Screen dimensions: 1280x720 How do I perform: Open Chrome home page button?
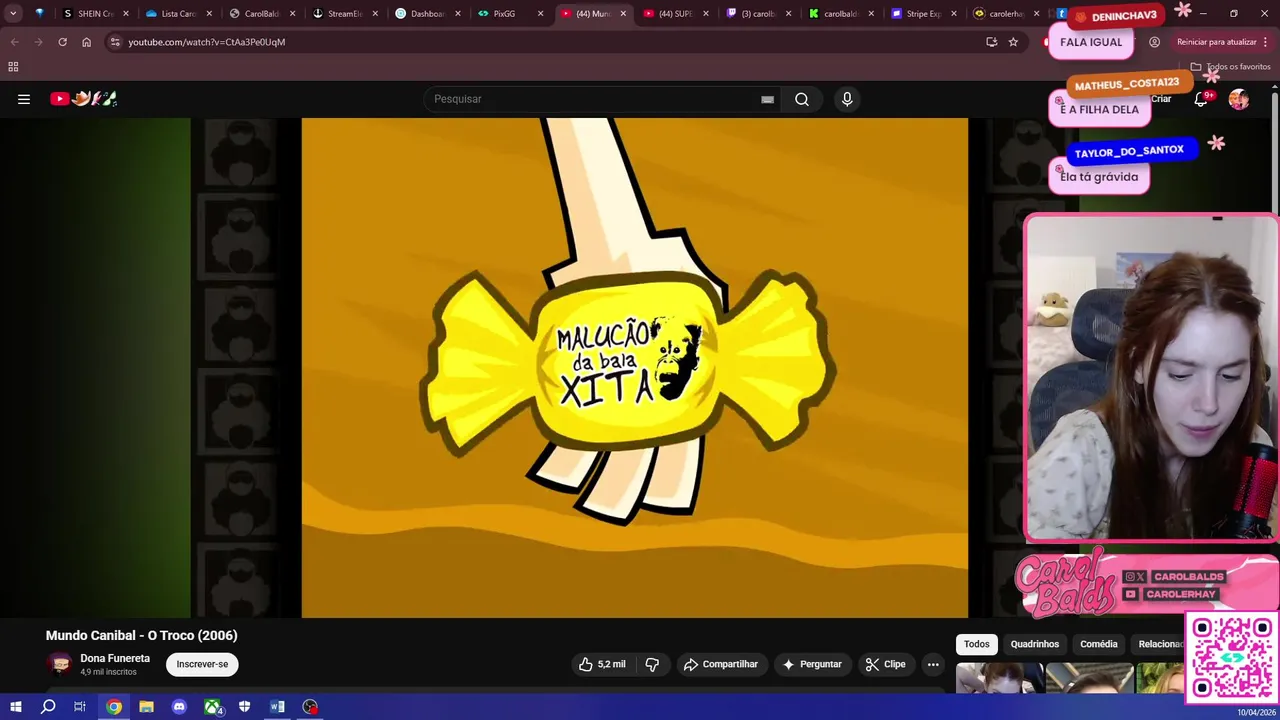pyautogui.click(x=86, y=42)
